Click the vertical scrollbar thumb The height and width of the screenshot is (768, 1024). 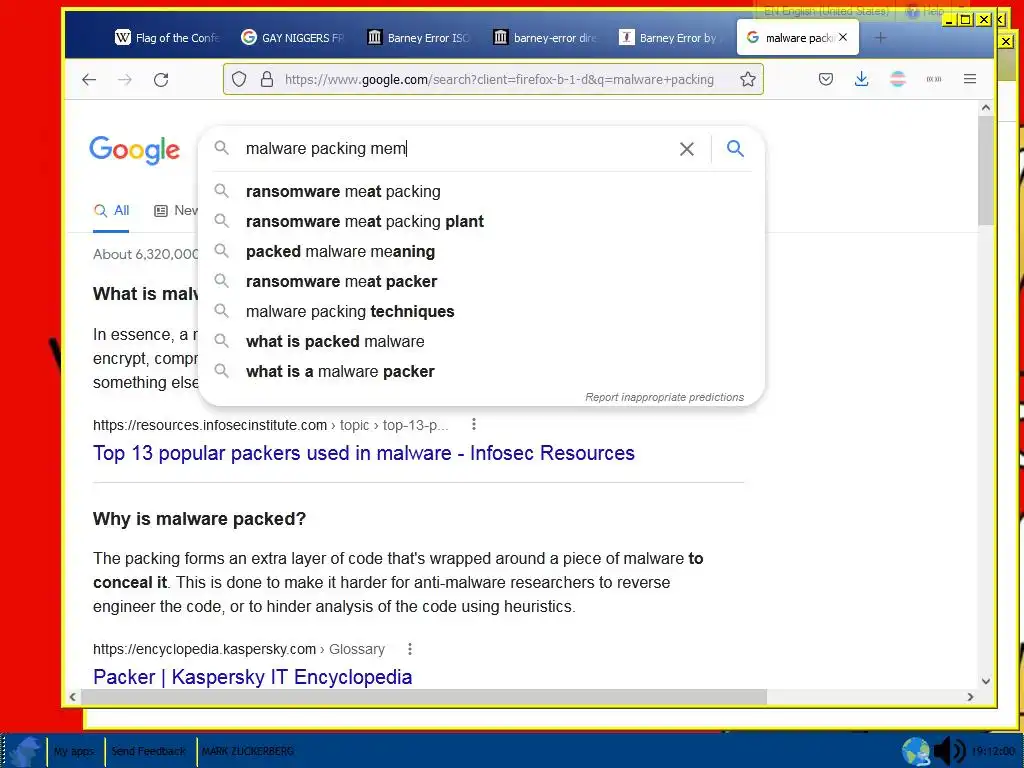(985, 171)
